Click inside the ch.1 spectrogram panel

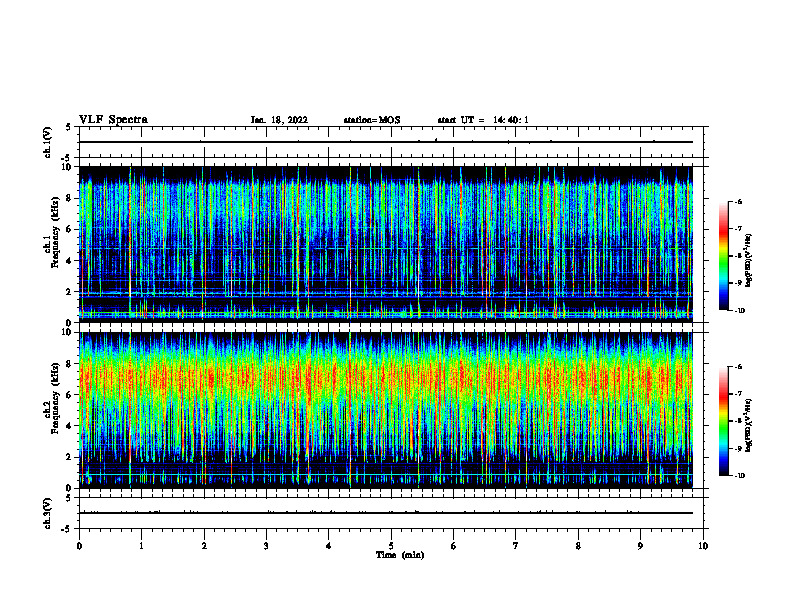click(385, 244)
